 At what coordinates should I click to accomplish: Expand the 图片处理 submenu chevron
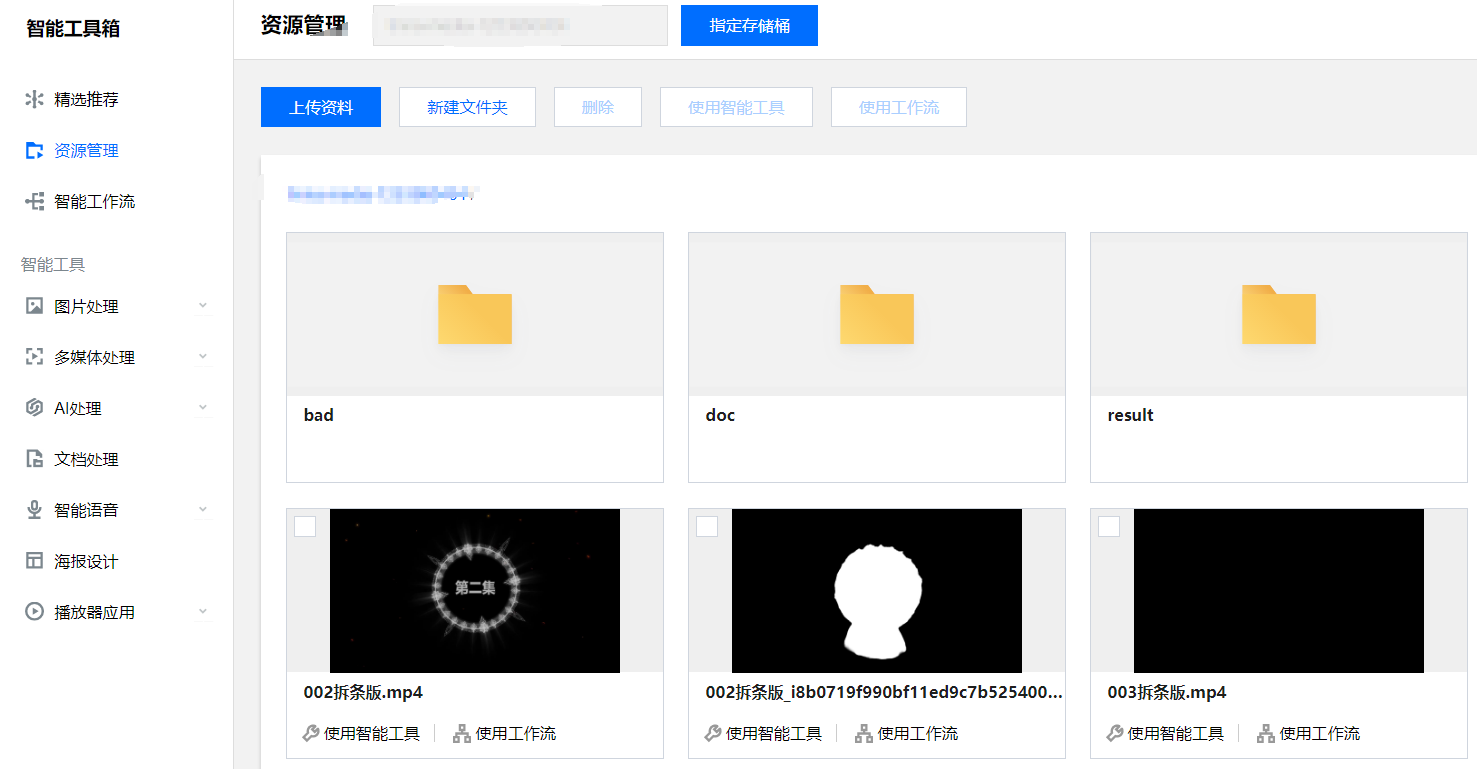[203, 306]
